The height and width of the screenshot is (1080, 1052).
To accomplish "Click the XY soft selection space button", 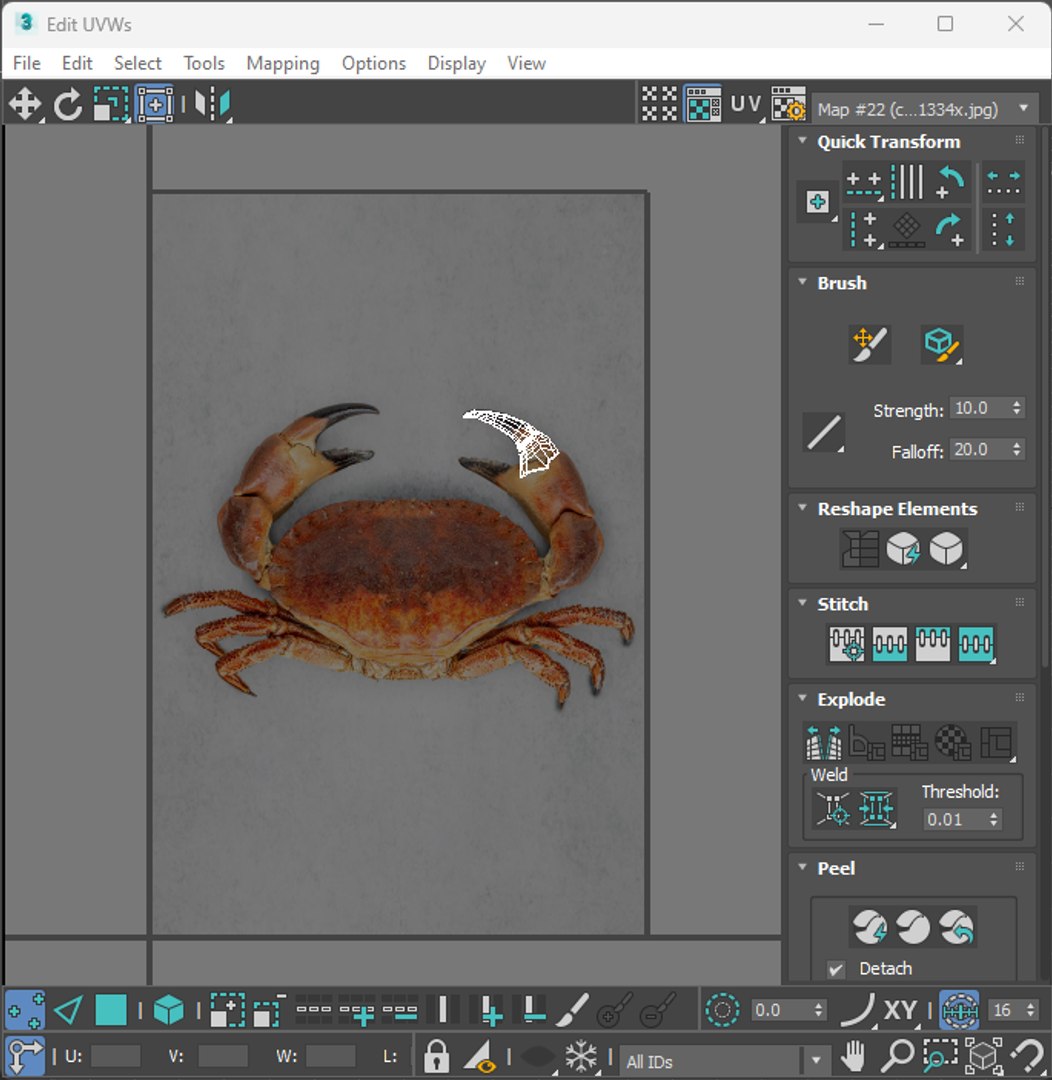I will (900, 1010).
